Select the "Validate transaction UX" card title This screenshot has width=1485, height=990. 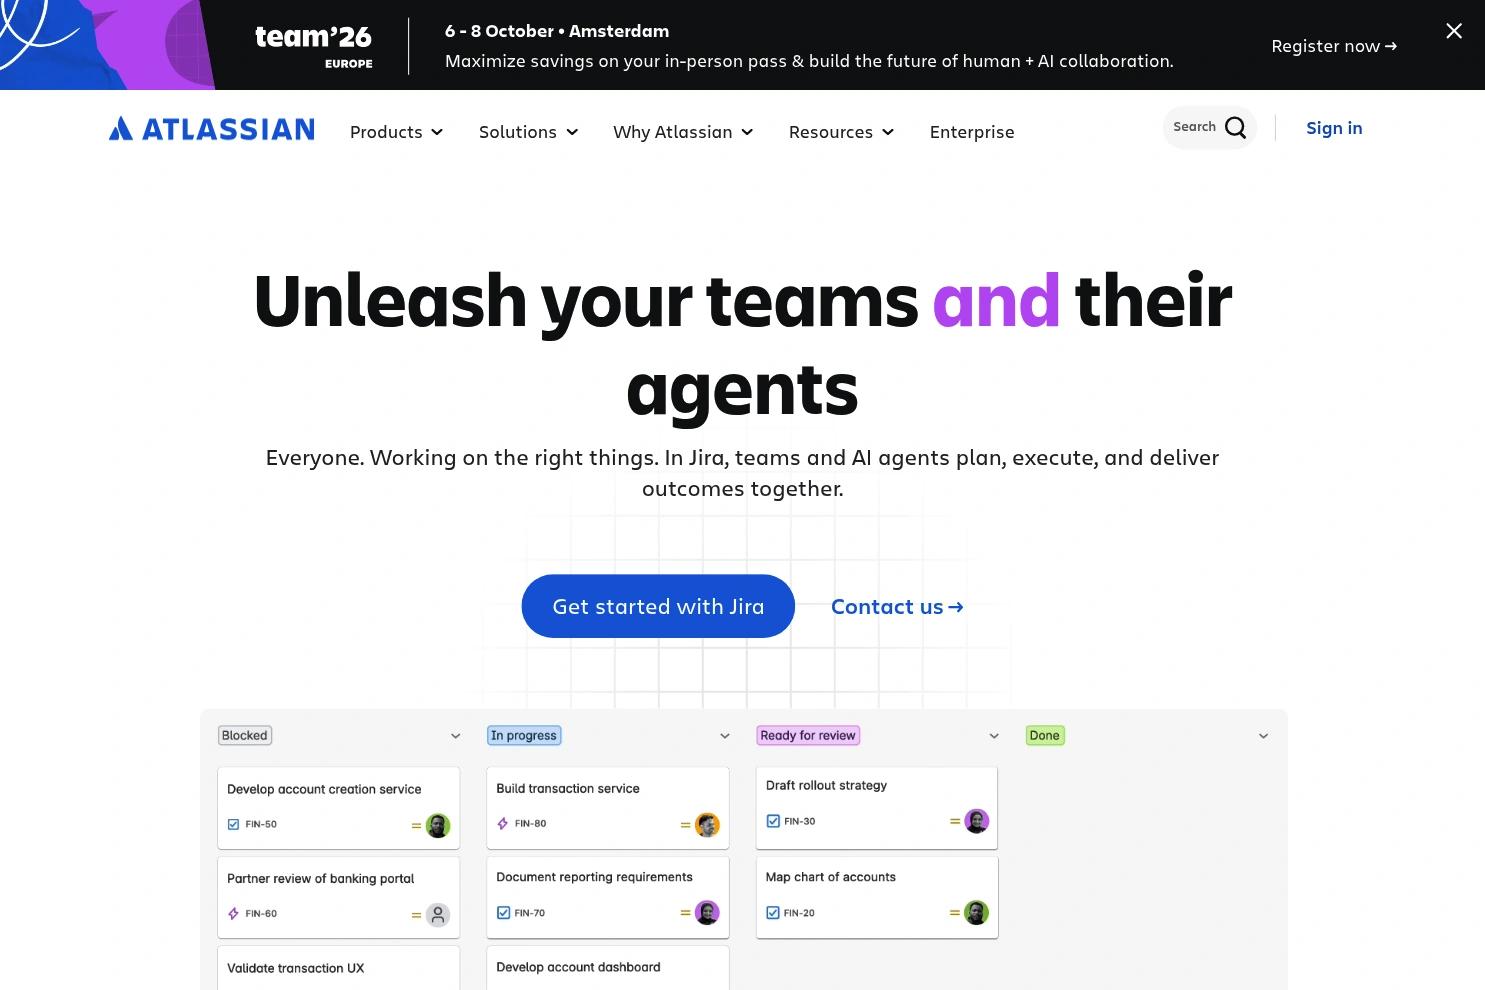pos(296,968)
